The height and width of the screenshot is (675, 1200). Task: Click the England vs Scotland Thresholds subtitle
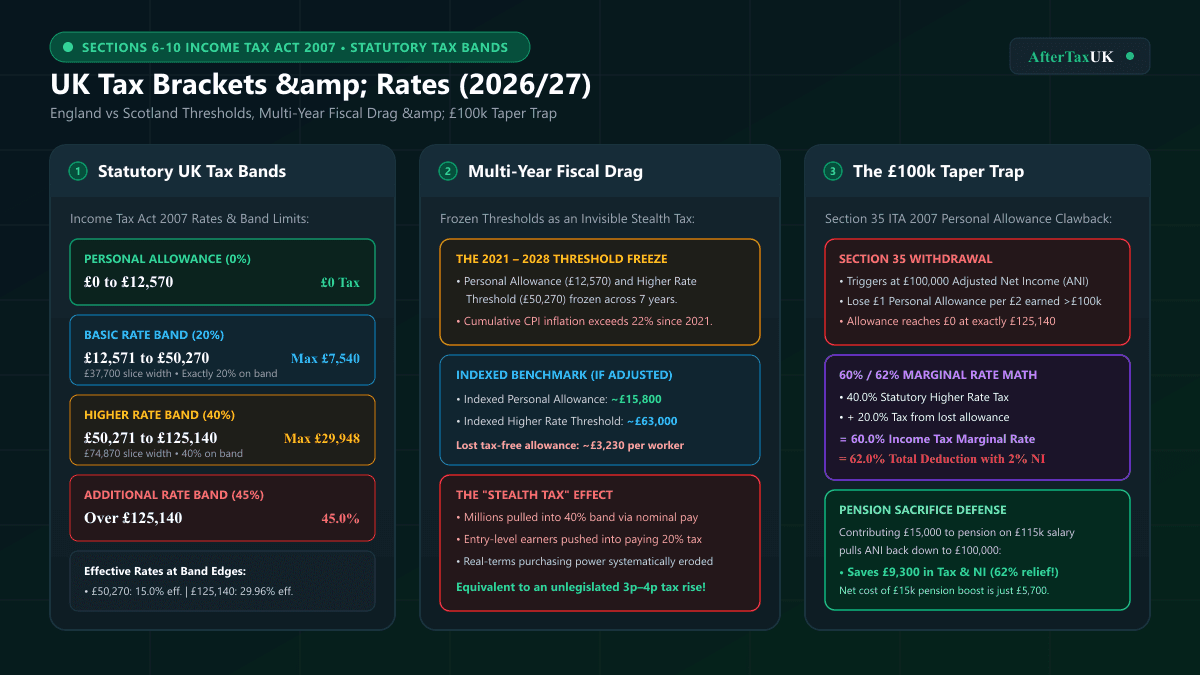pyautogui.click(x=303, y=113)
